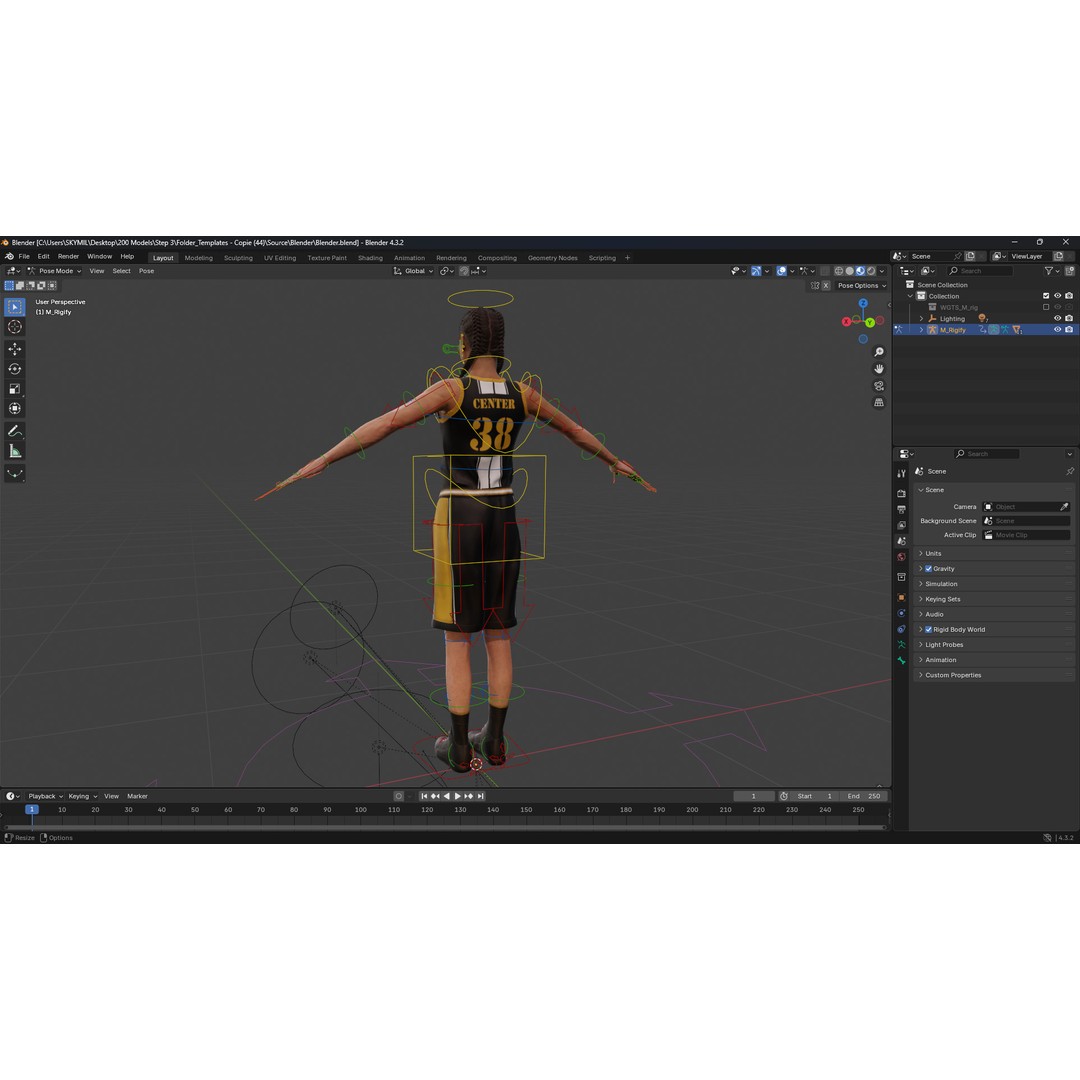Open the Tool properties tab
This screenshot has height=1080, width=1080.
(x=901, y=473)
